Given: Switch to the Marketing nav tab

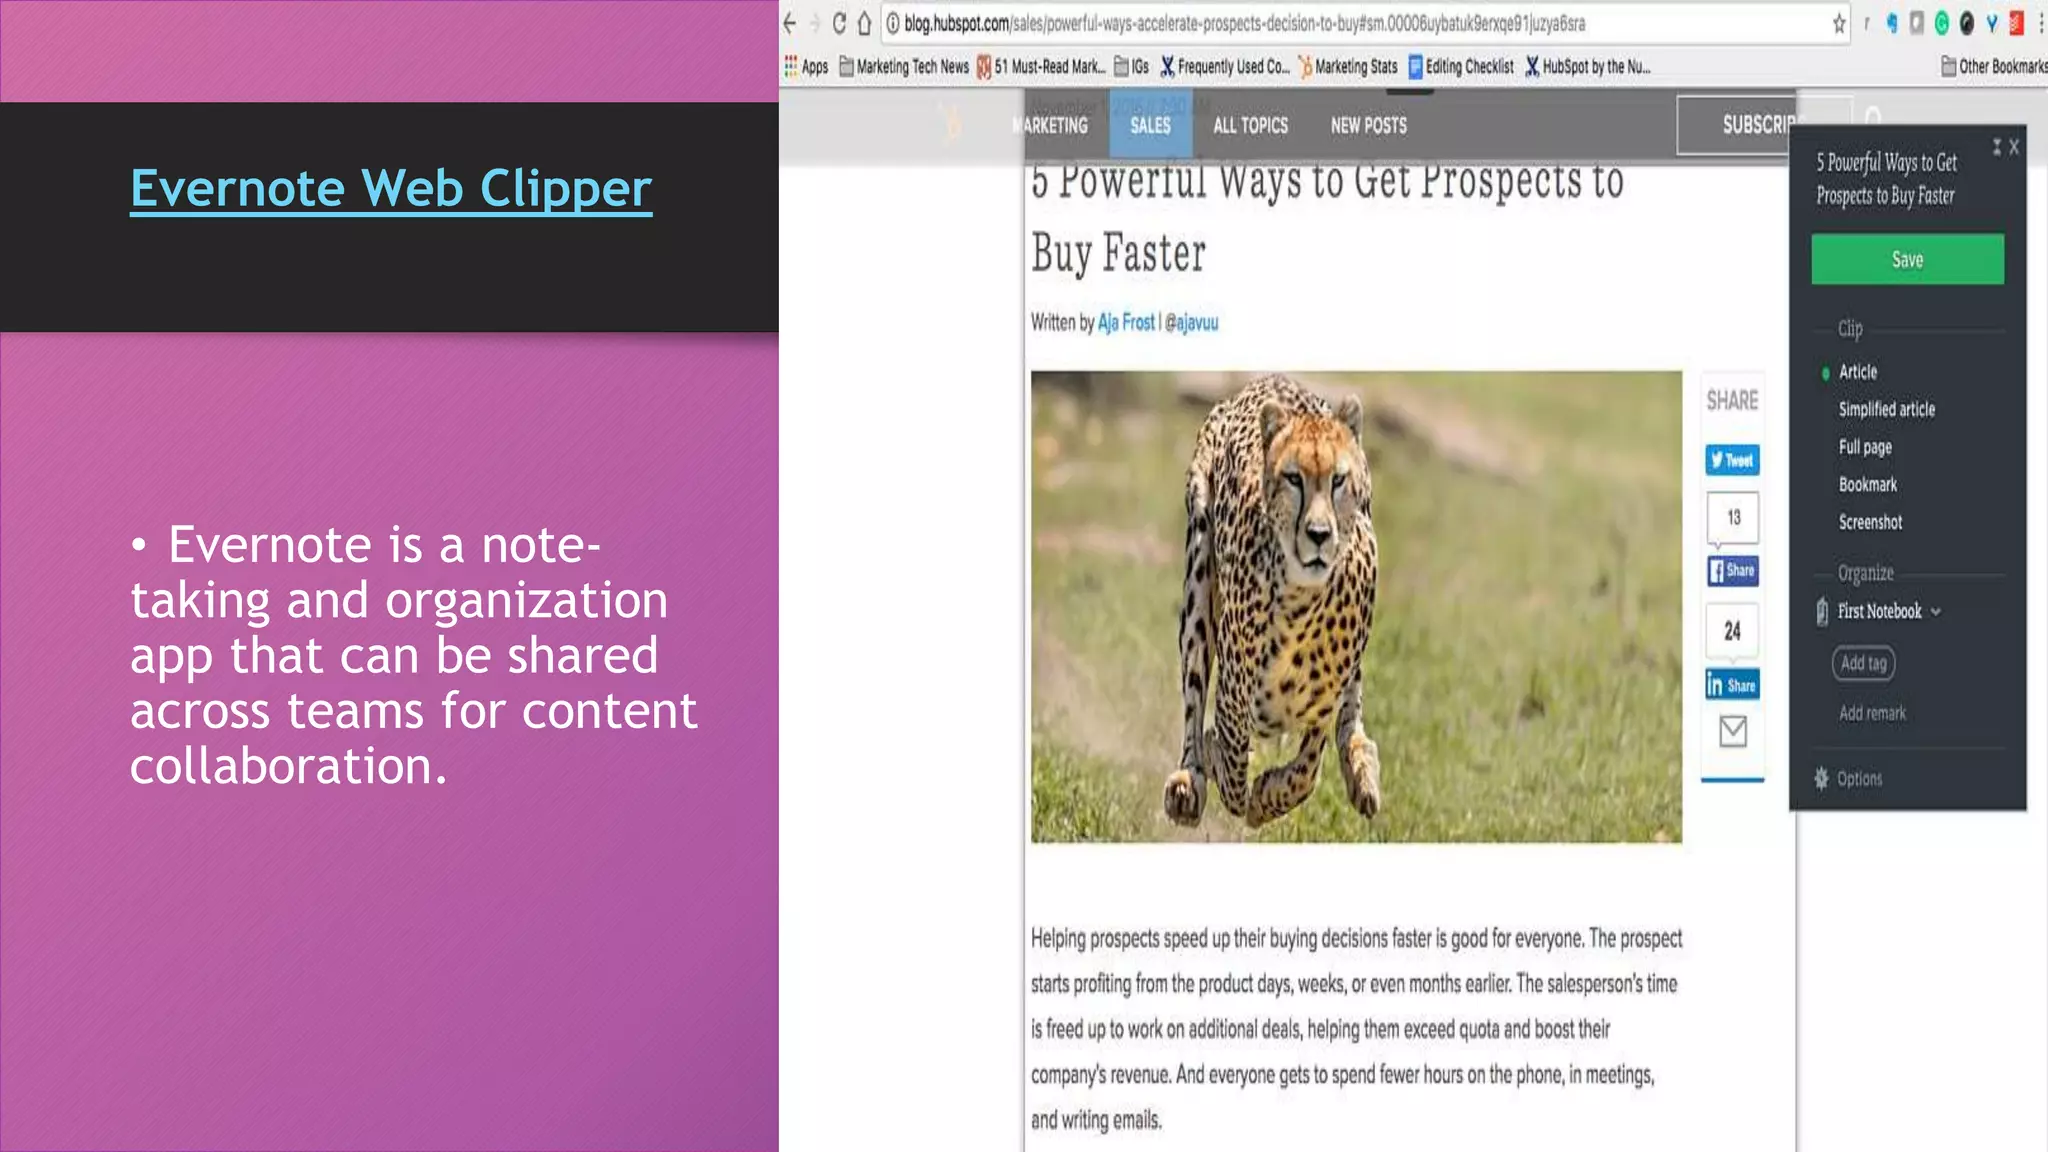Looking at the screenshot, I should [x=1051, y=125].
